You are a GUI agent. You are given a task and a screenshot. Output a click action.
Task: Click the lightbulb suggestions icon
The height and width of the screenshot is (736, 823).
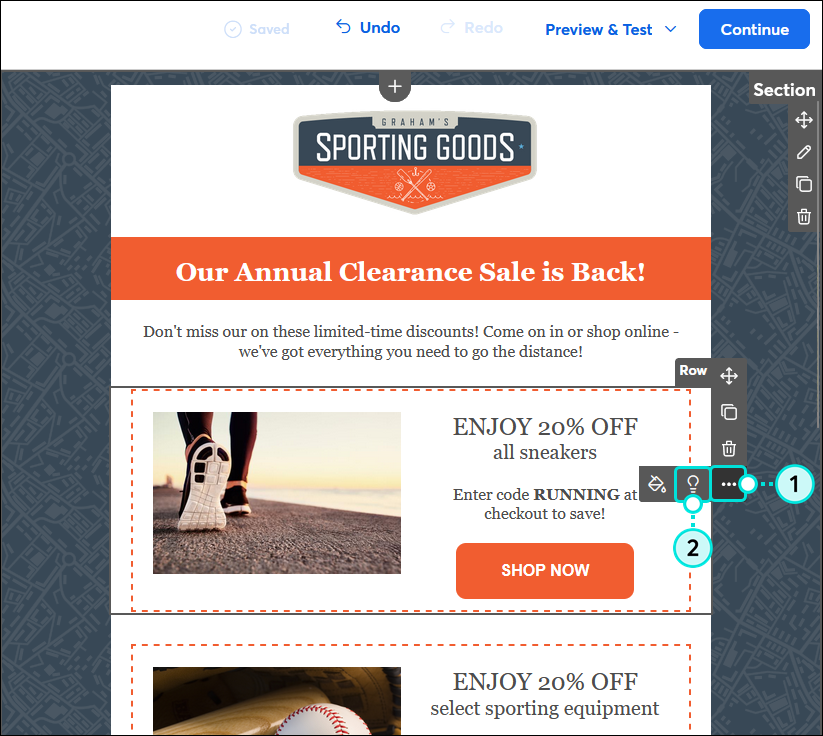(x=693, y=483)
